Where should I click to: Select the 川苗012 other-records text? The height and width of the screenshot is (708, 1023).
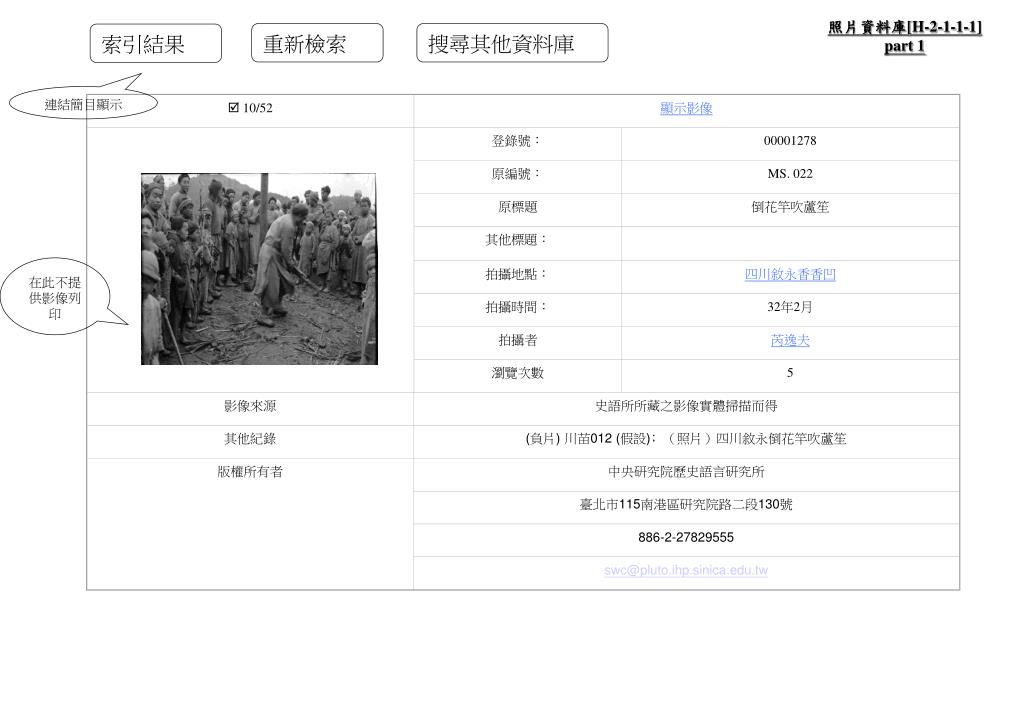pyautogui.click(x=686, y=439)
